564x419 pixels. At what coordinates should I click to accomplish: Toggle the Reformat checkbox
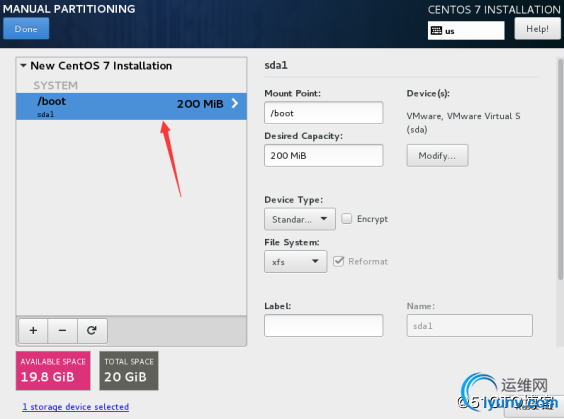338,261
